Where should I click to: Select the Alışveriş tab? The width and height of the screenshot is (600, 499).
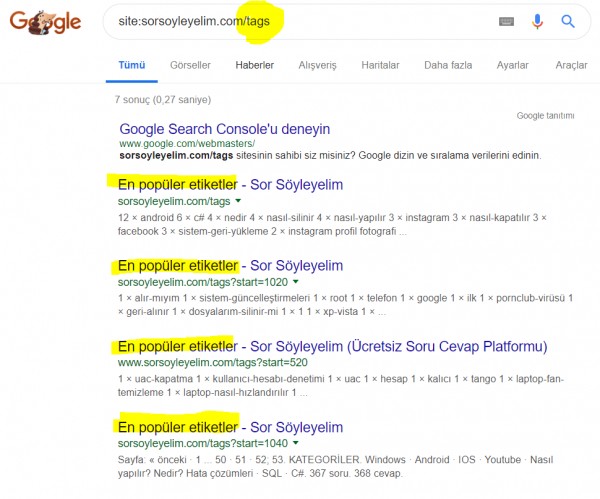tap(318, 65)
